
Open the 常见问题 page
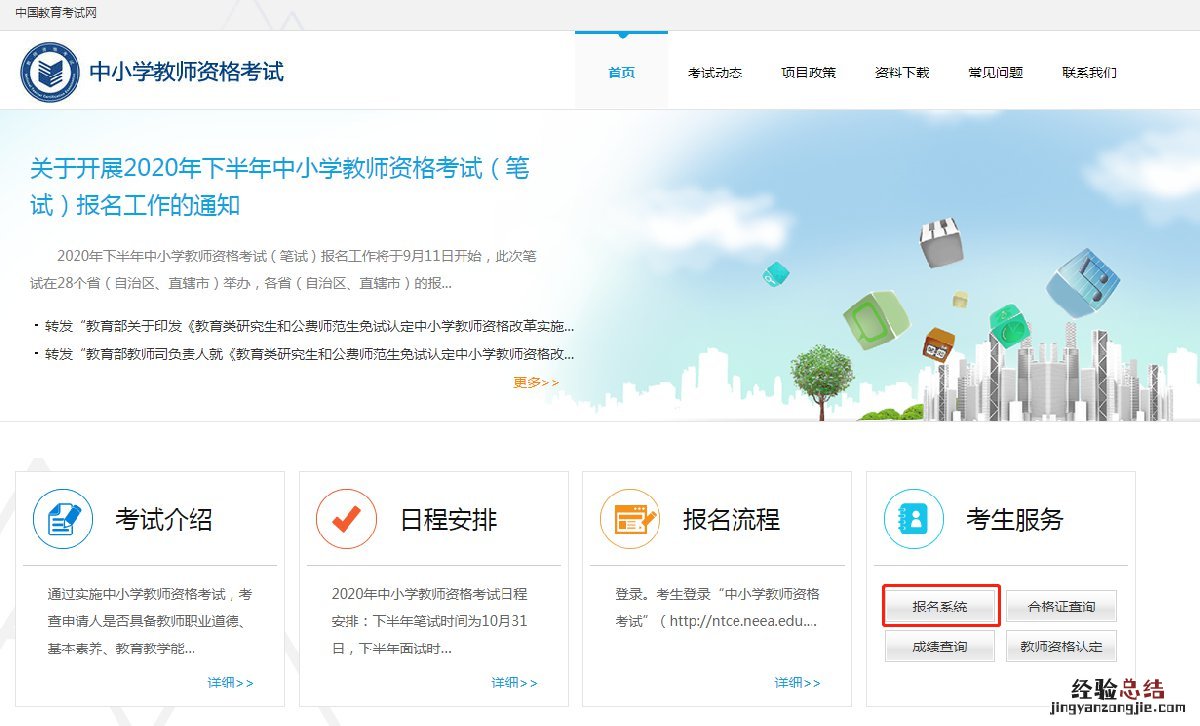click(995, 73)
